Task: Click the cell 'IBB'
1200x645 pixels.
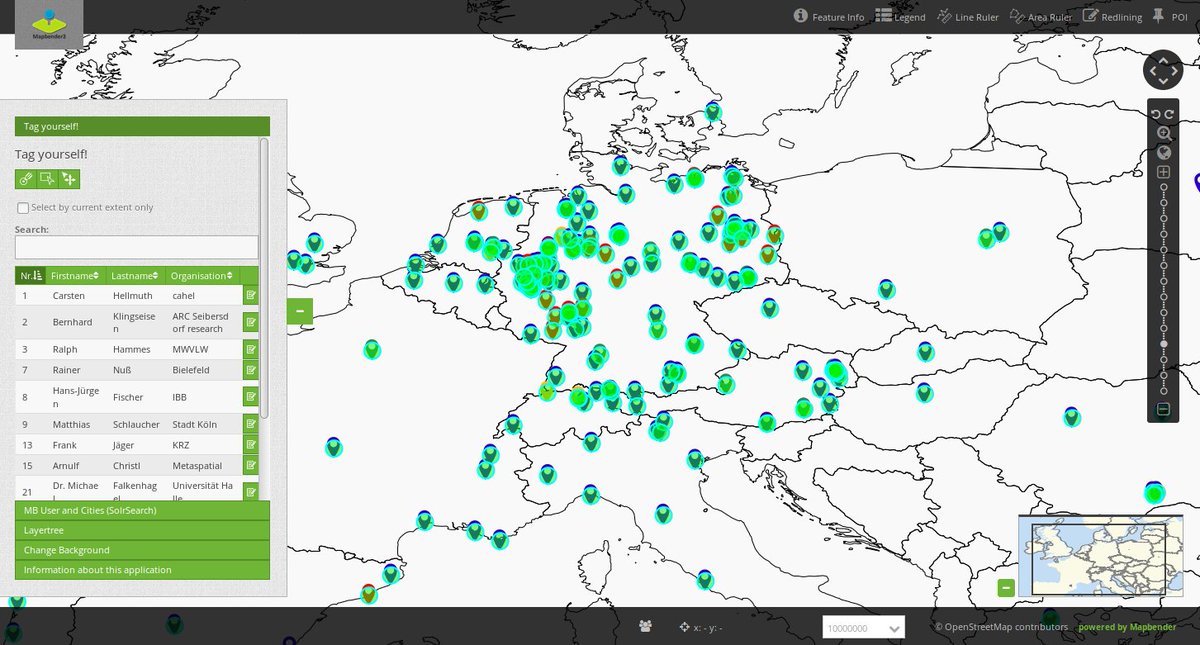Action: pos(179,397)
